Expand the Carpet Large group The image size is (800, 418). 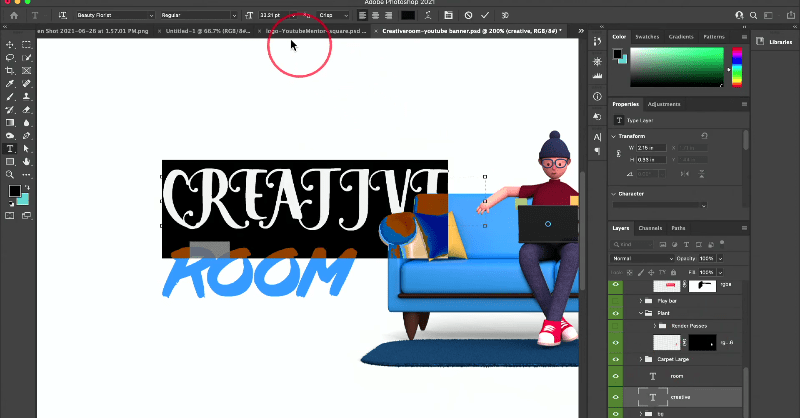pos(641,359)
